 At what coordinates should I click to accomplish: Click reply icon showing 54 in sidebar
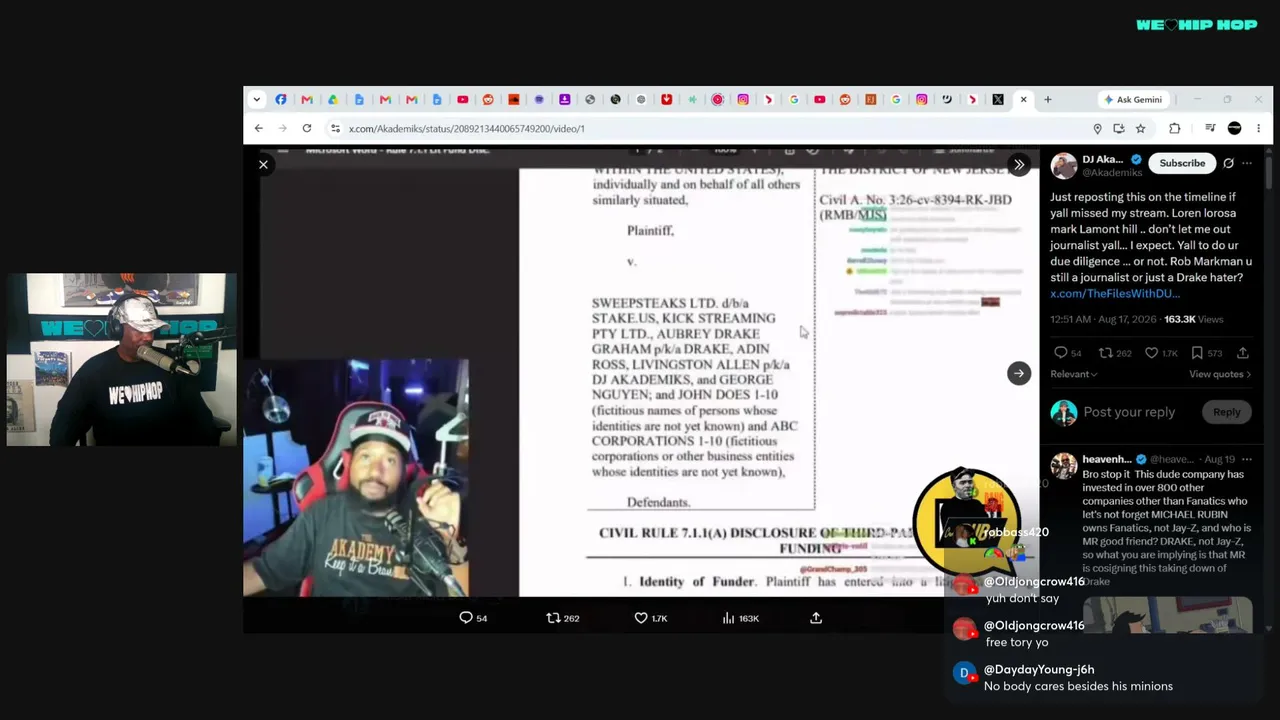(1061, 353)
